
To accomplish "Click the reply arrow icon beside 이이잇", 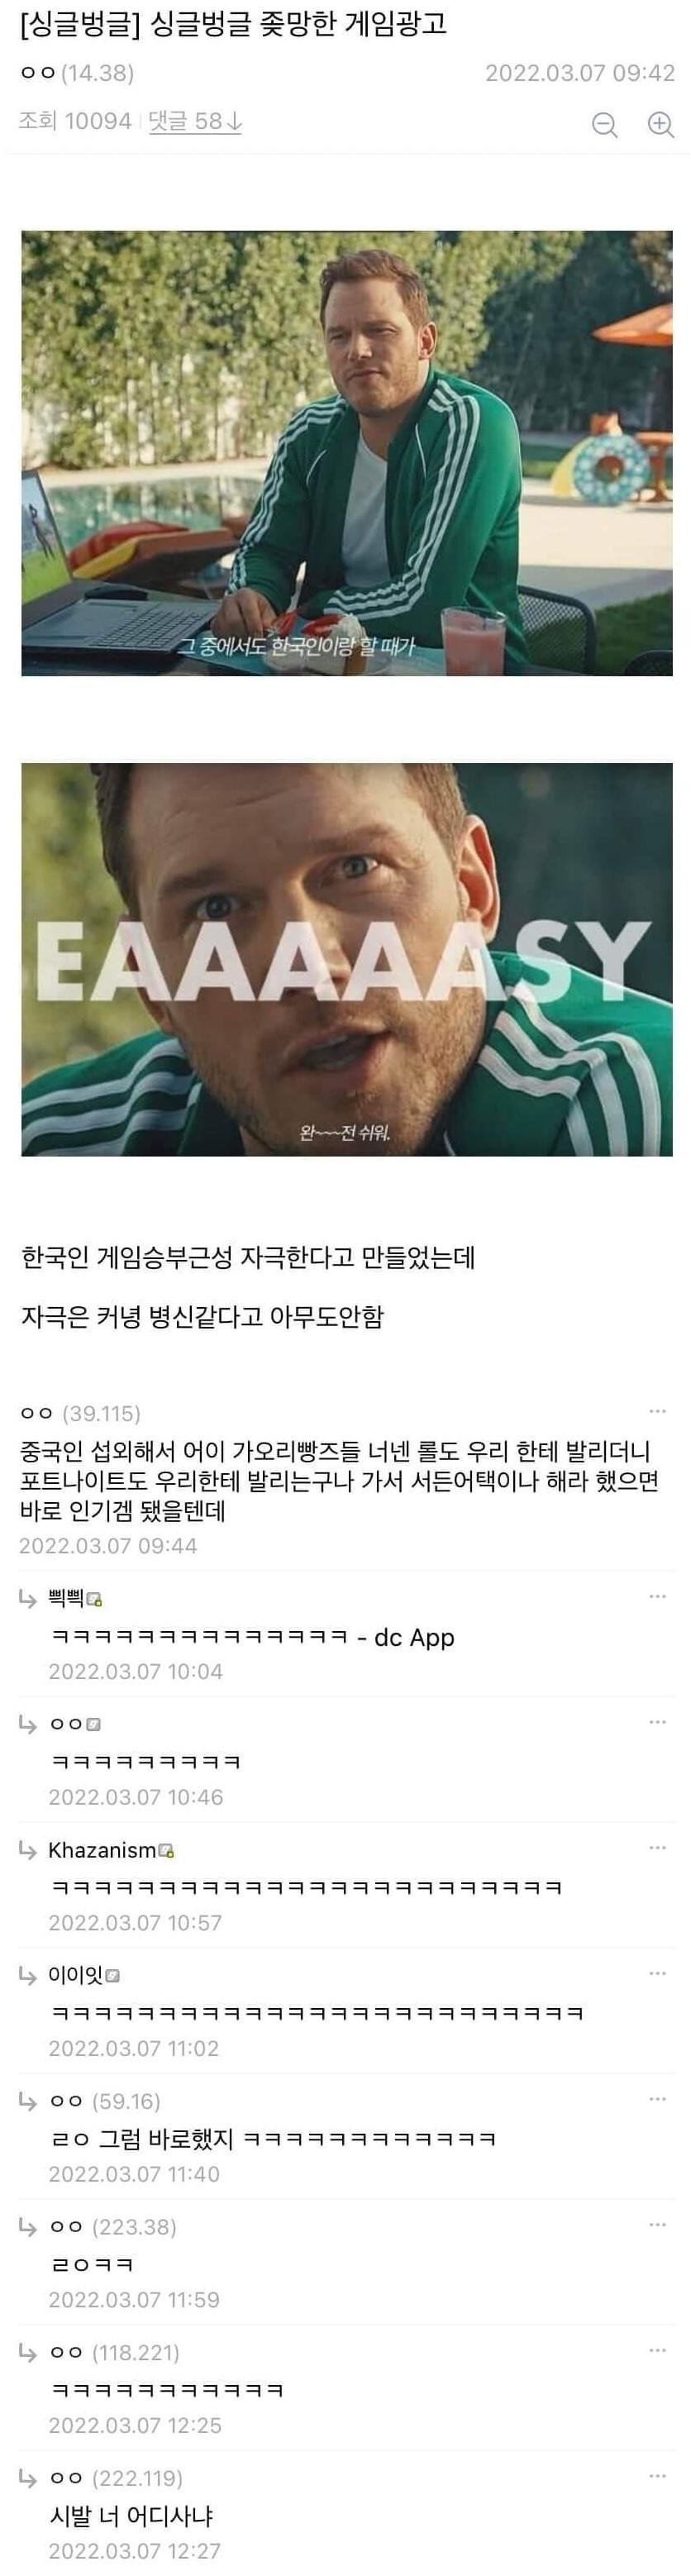I will (x=28, y=1975).
